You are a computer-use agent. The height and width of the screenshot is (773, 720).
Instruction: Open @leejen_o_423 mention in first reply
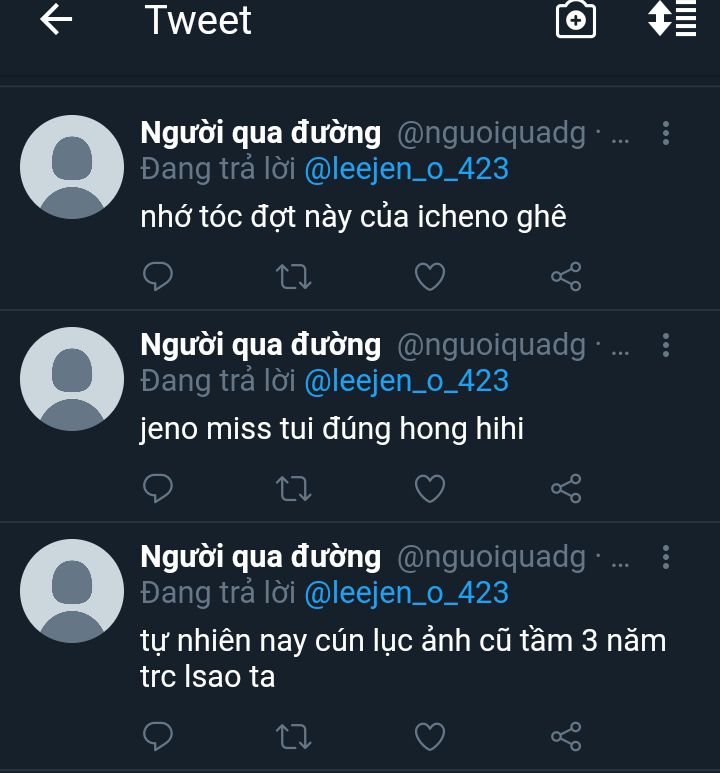point(406,169)
